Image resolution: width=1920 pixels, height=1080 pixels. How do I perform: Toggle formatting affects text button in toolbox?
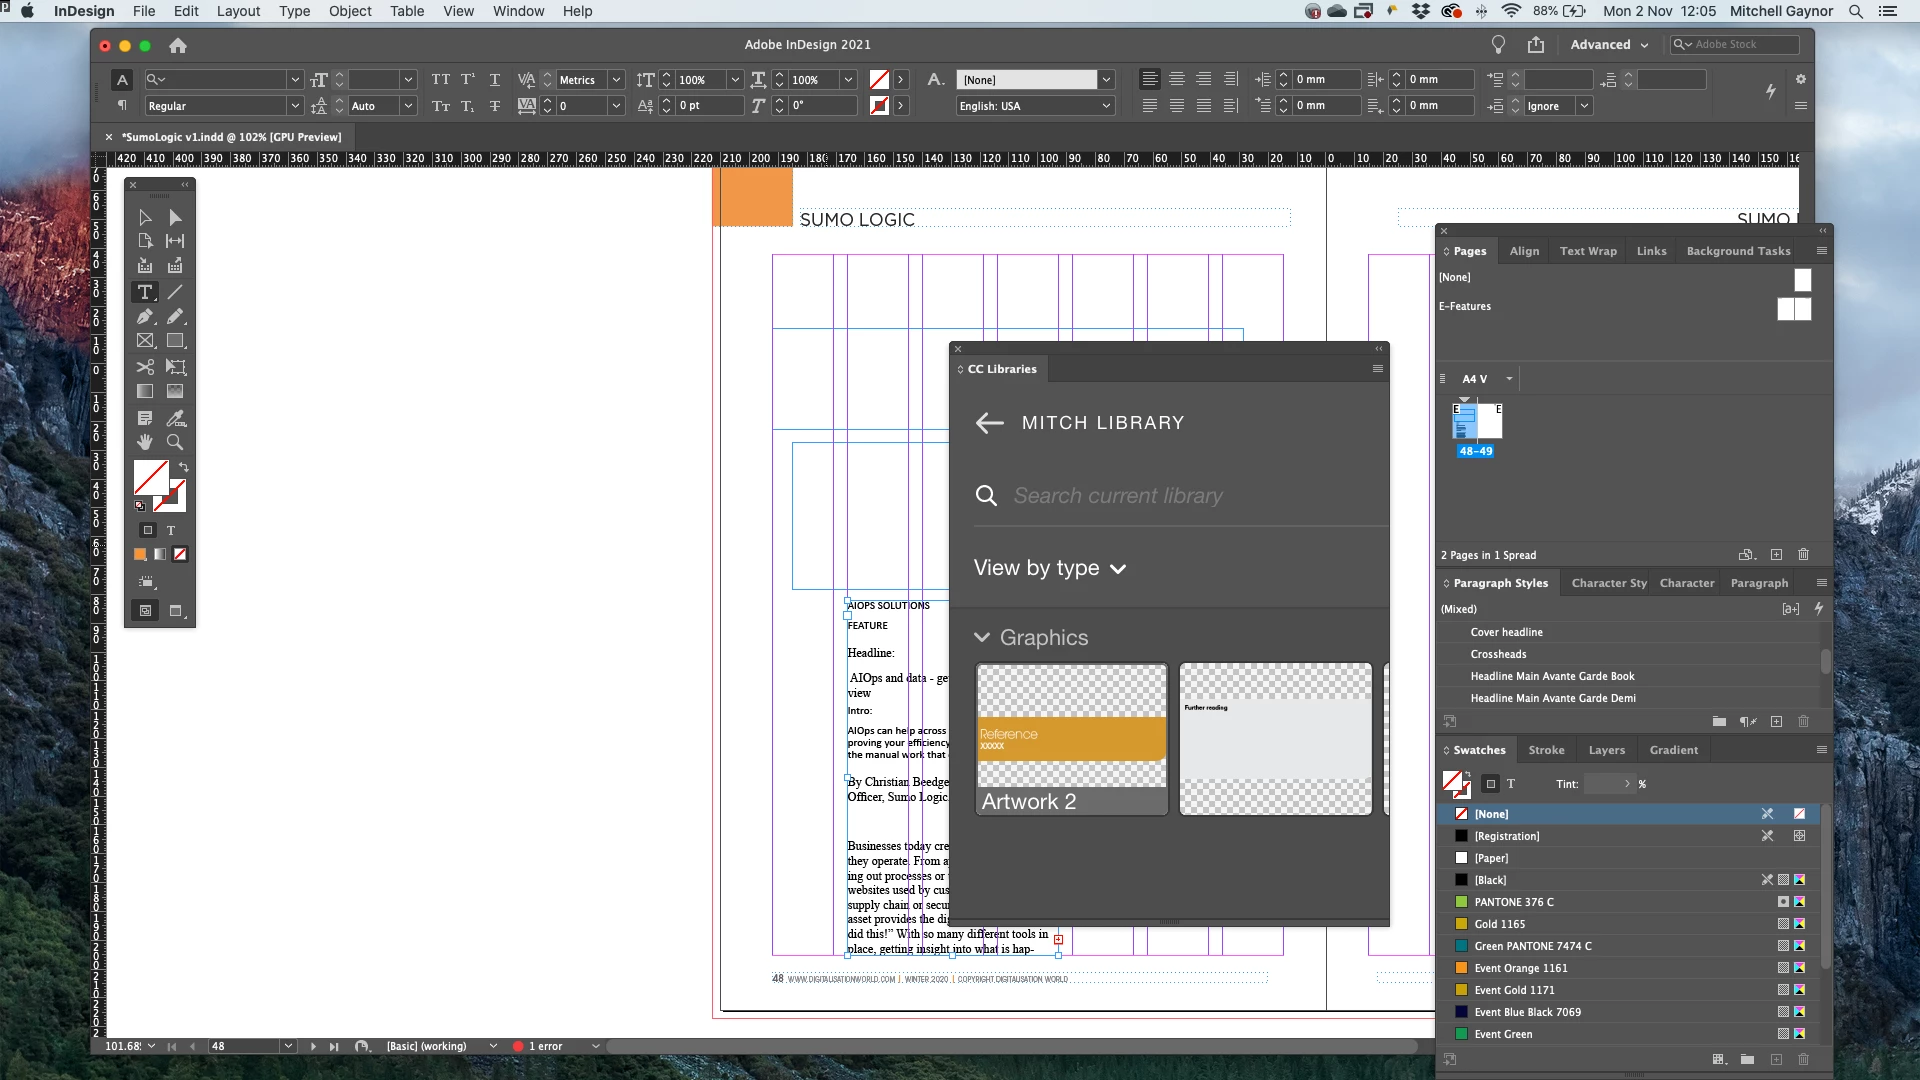[x=171, y=531]
